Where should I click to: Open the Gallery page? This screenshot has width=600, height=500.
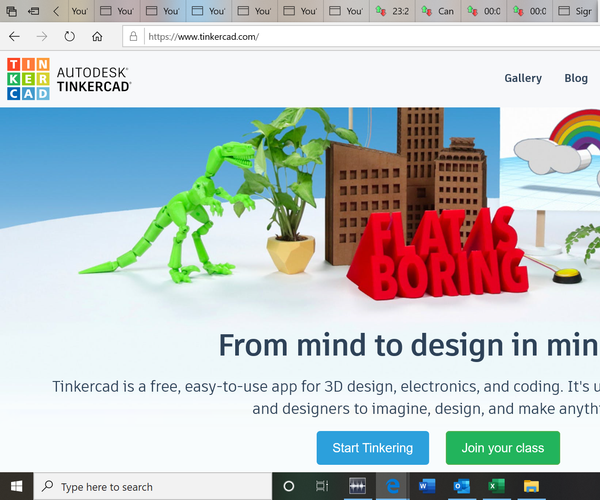coord(523,78)
